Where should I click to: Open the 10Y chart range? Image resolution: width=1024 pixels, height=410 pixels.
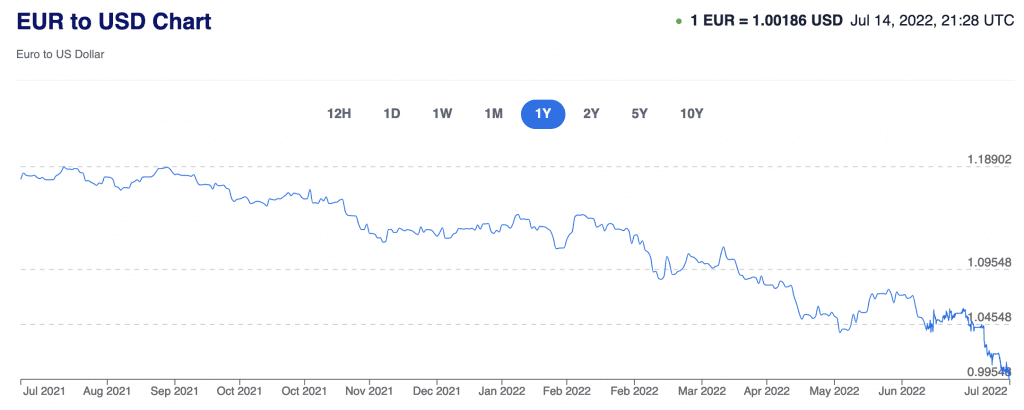(691, 113)
